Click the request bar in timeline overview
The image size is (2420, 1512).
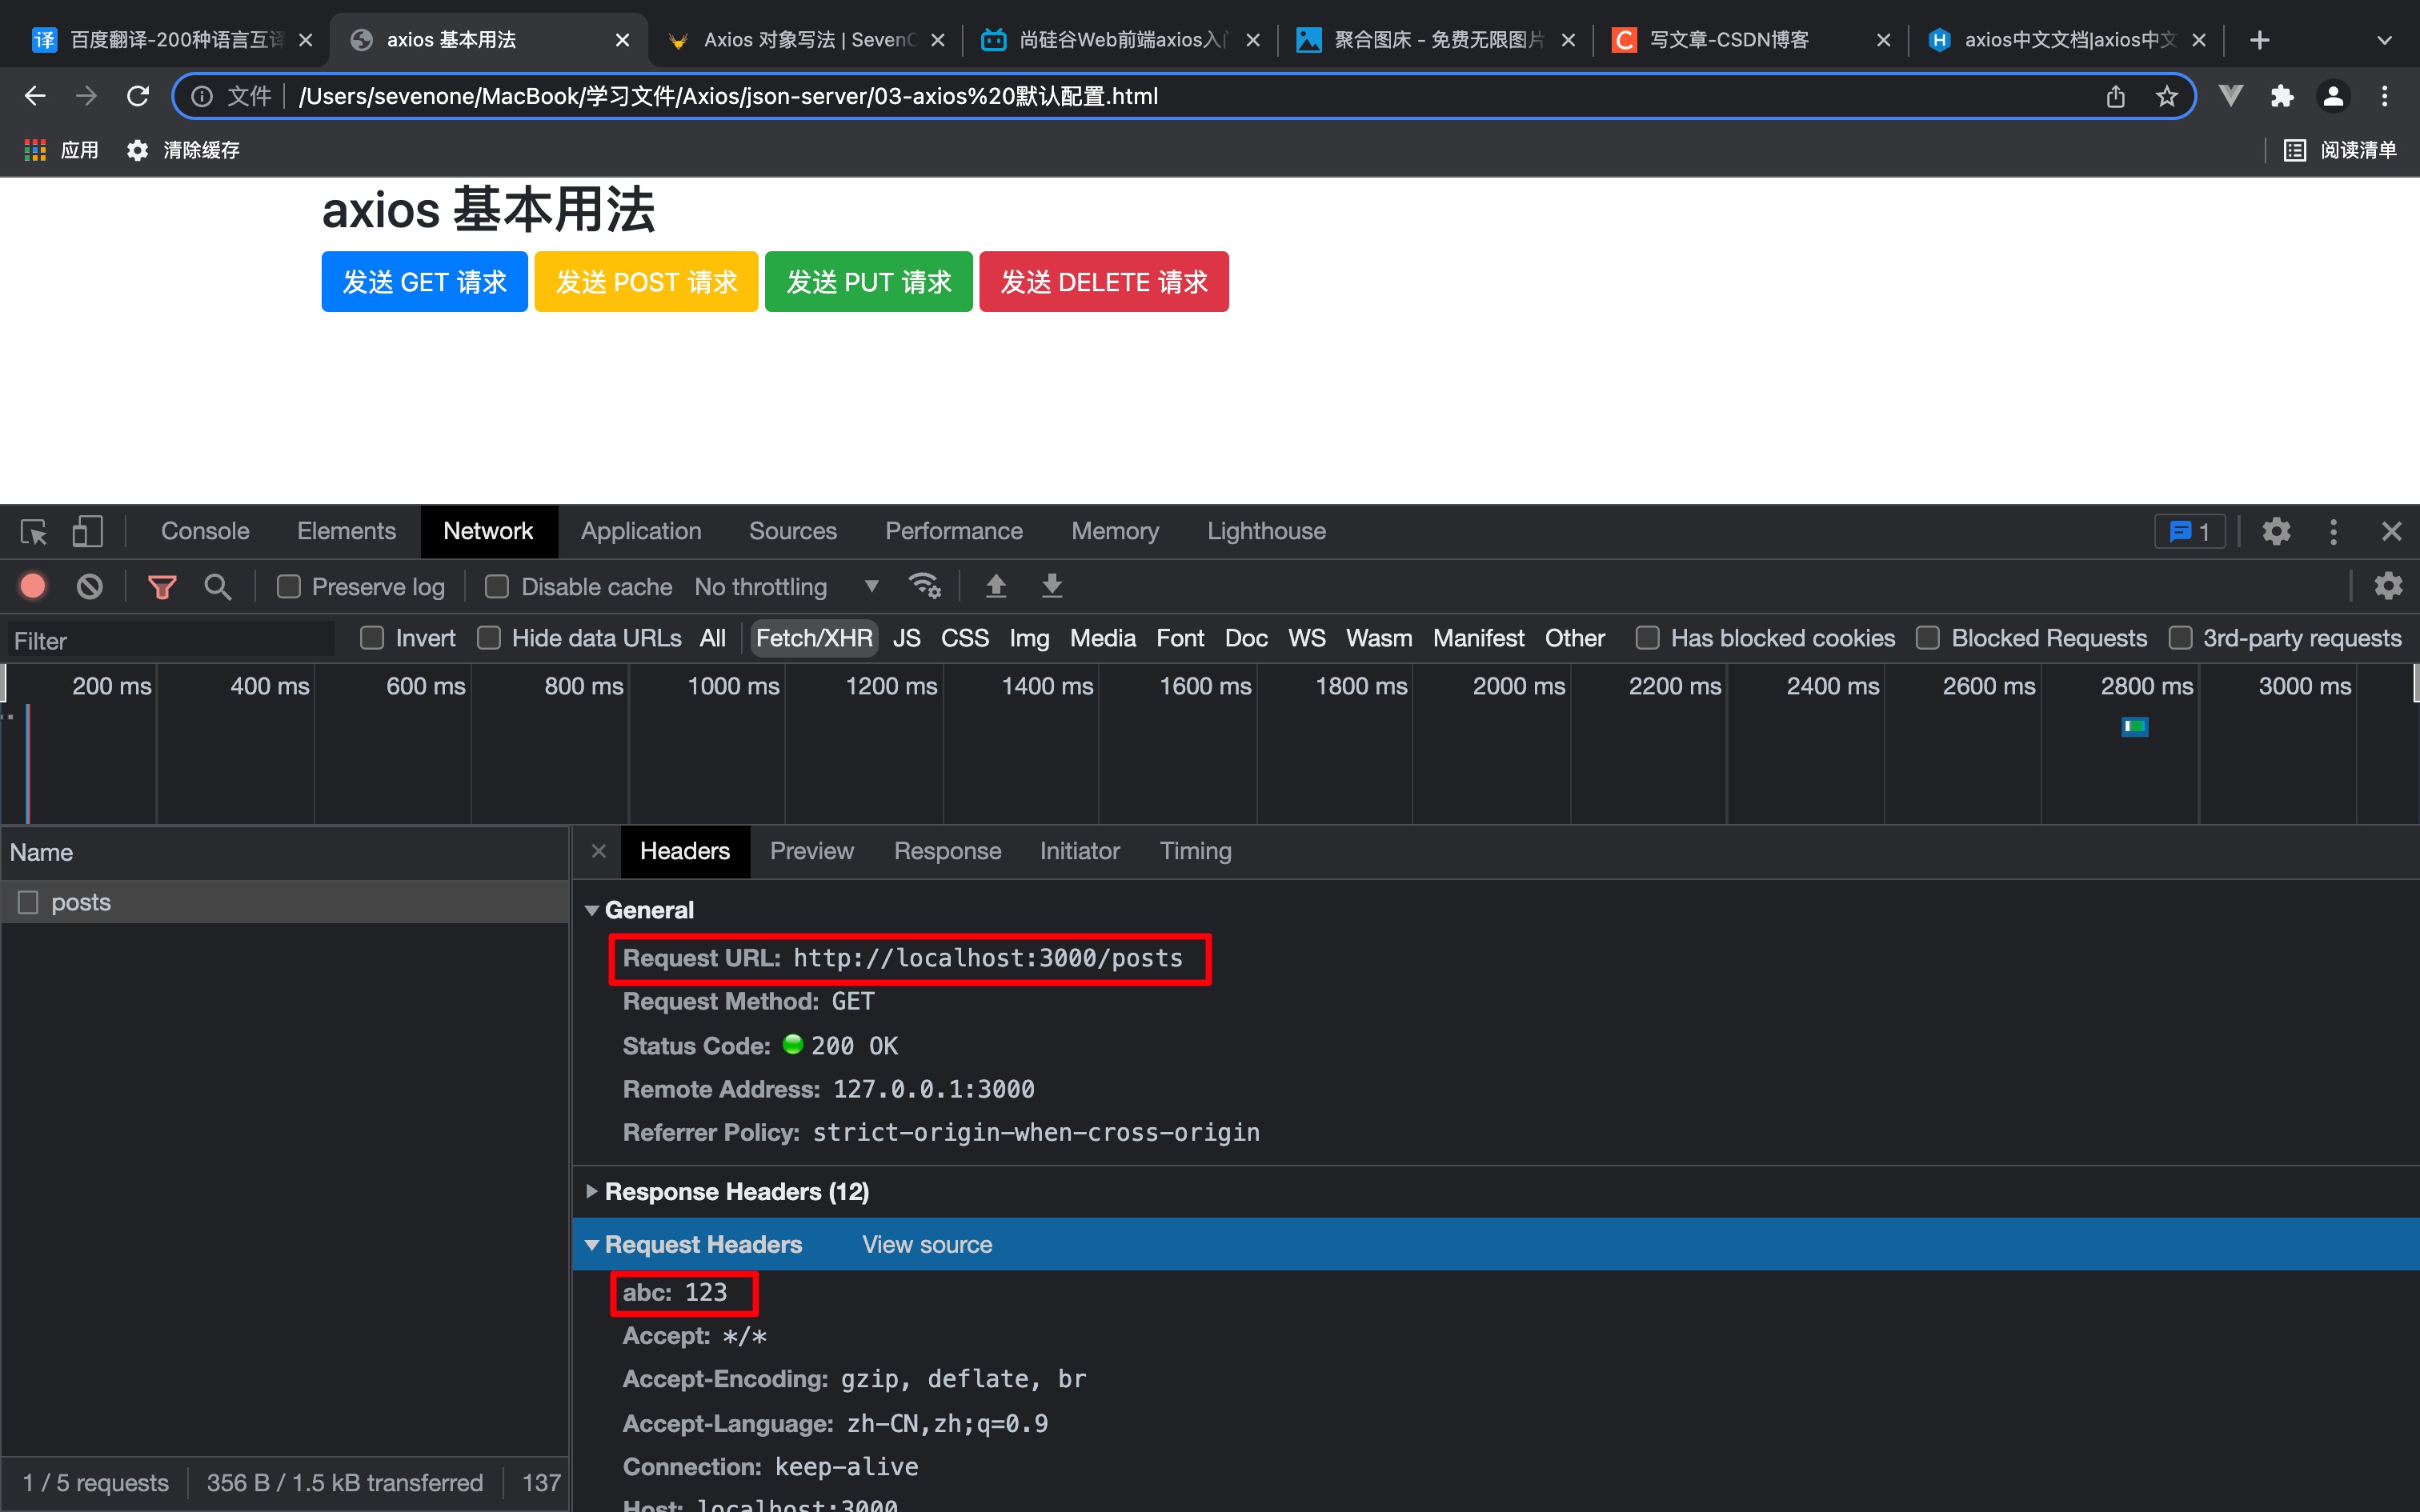[2134, 727]
